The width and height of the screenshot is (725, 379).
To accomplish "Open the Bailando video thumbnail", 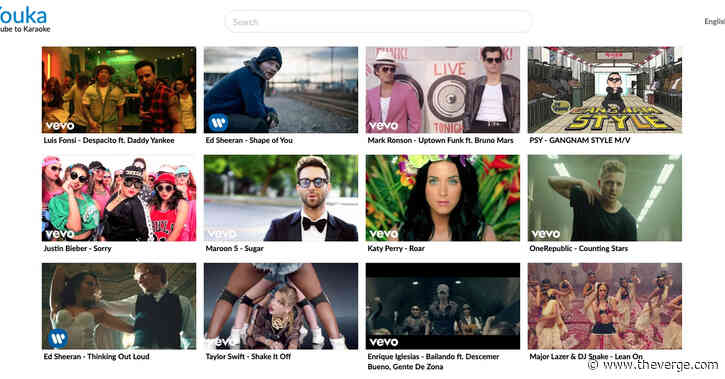I will (x=442, y=306).
